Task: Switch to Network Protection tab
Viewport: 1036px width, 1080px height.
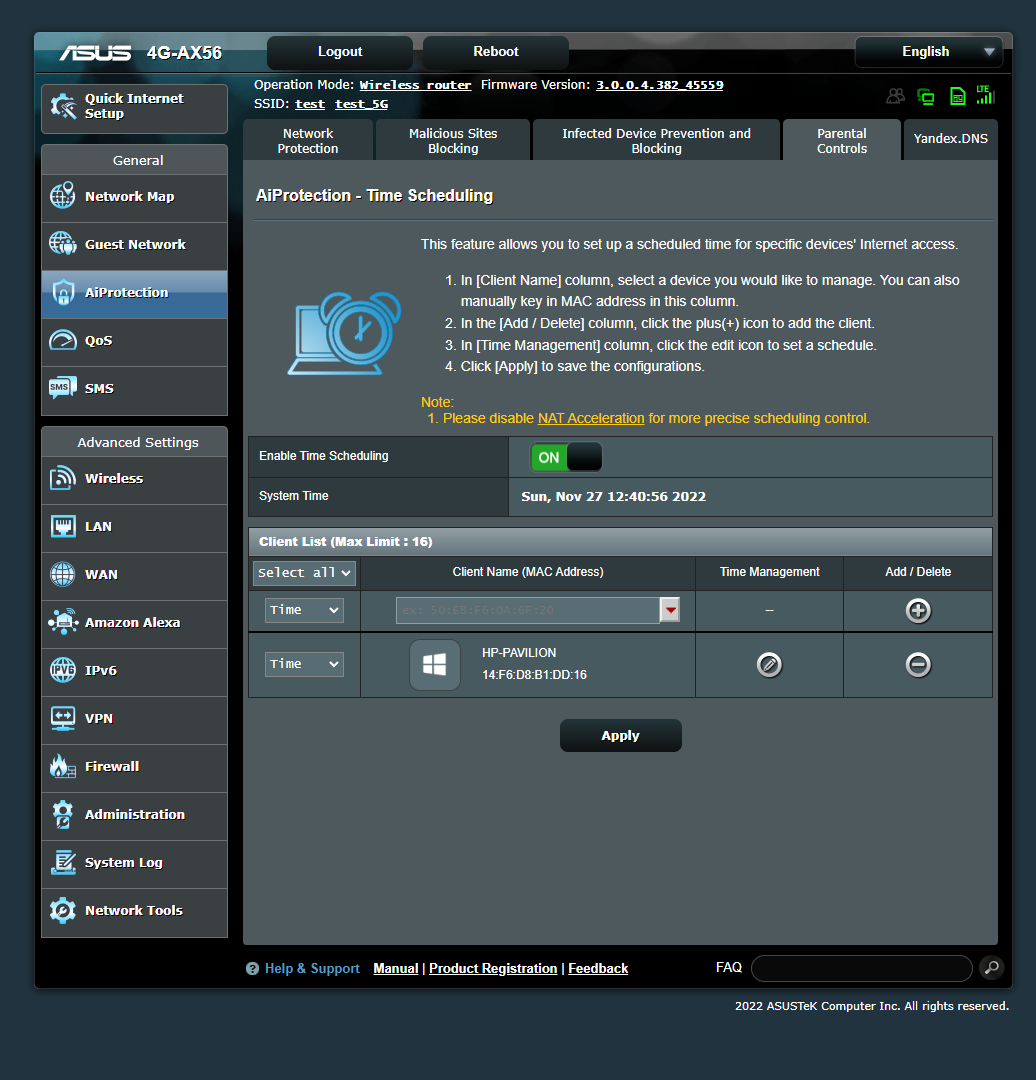Action: pos(308,141)
